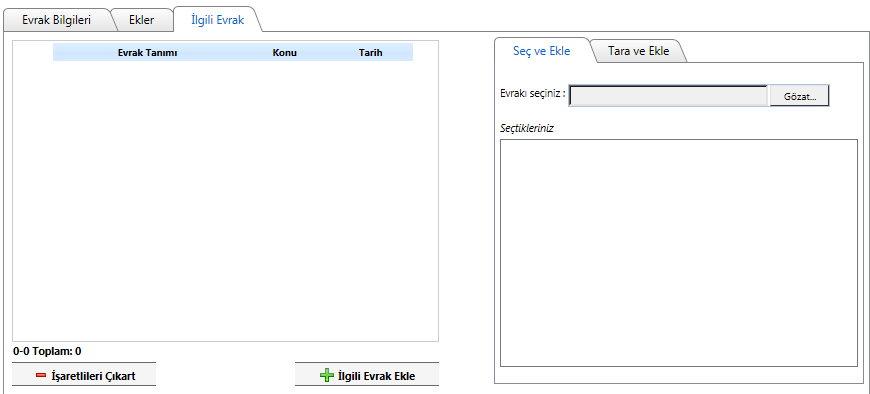Click the red minus icon
The width and height of the screenshot is (870, 394).
pos(41,375)
